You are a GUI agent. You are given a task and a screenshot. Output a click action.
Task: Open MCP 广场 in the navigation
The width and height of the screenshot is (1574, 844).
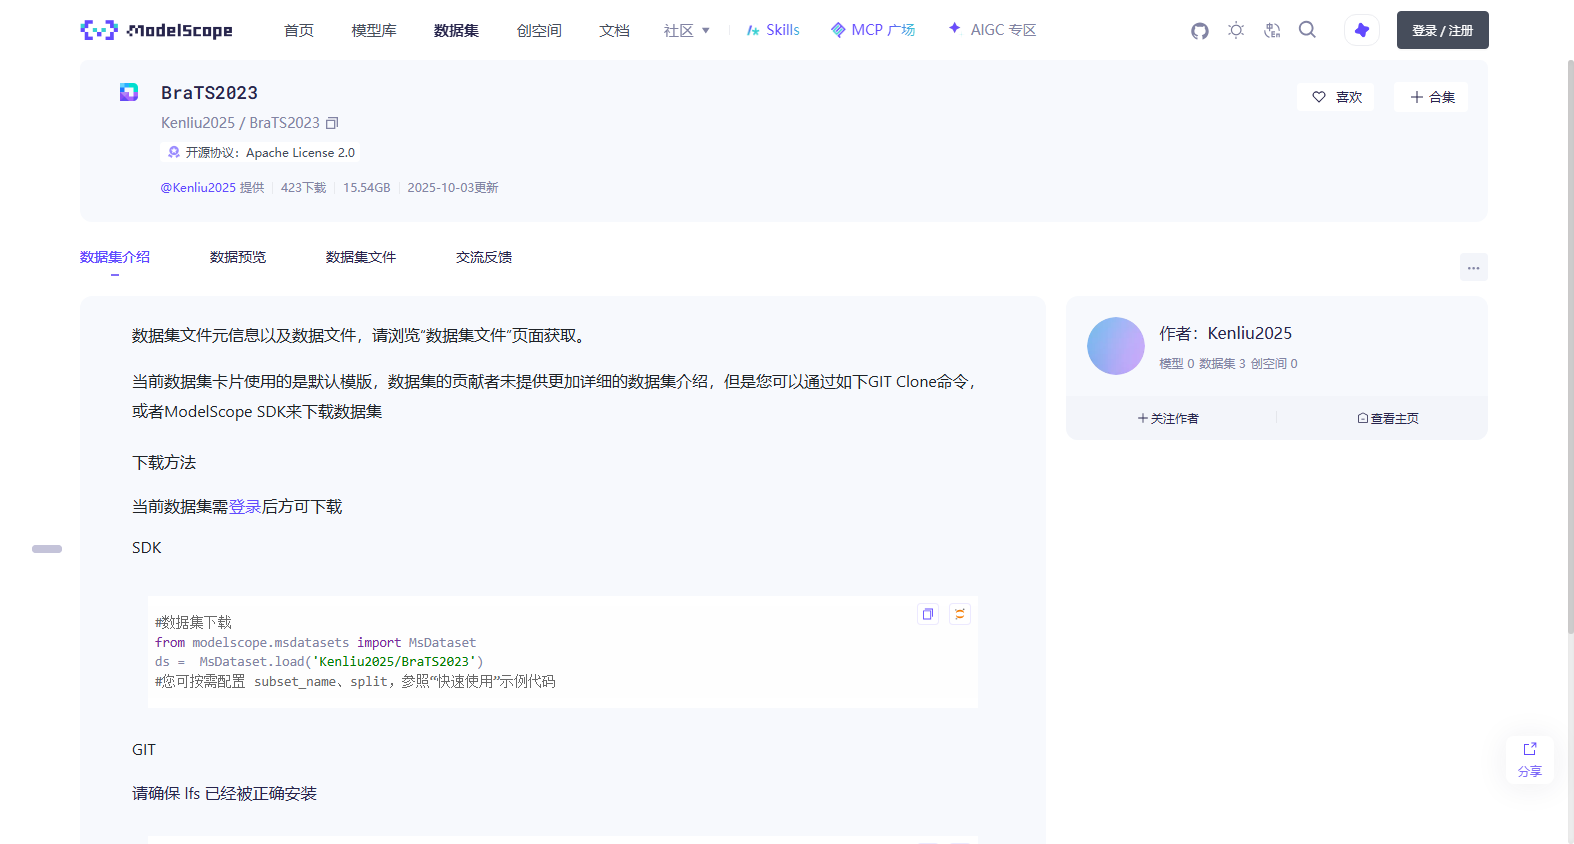coord(873,30)
